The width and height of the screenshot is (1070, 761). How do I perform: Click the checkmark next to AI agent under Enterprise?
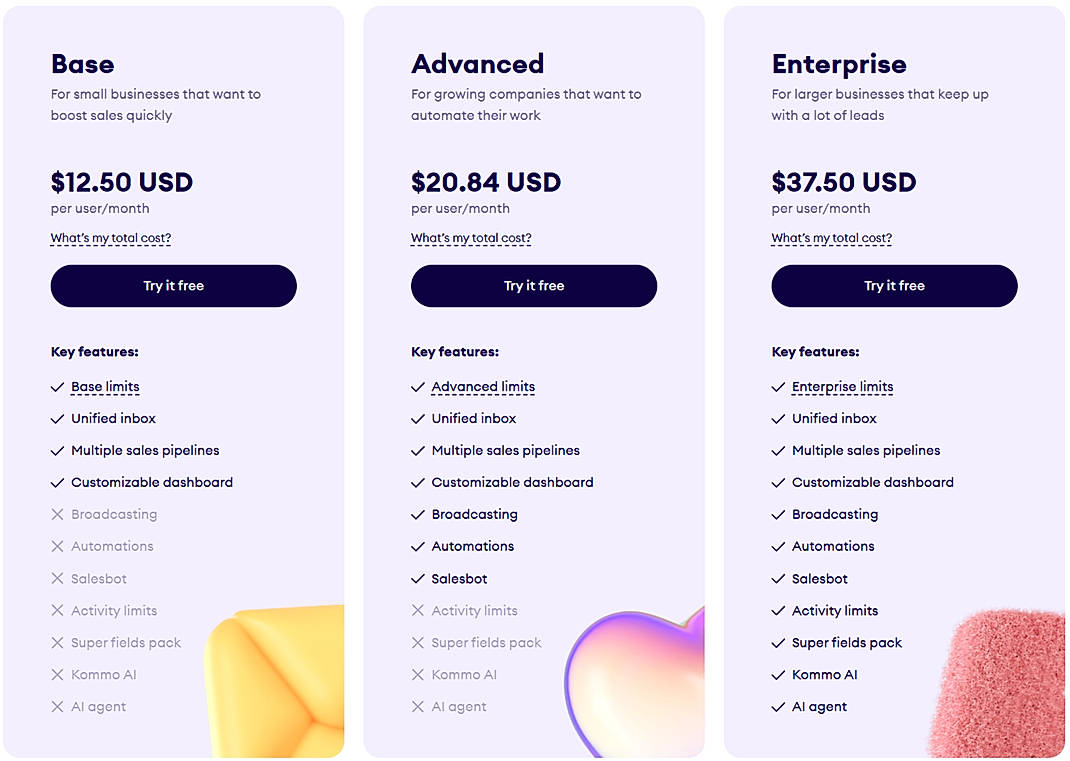click(778, 706)
